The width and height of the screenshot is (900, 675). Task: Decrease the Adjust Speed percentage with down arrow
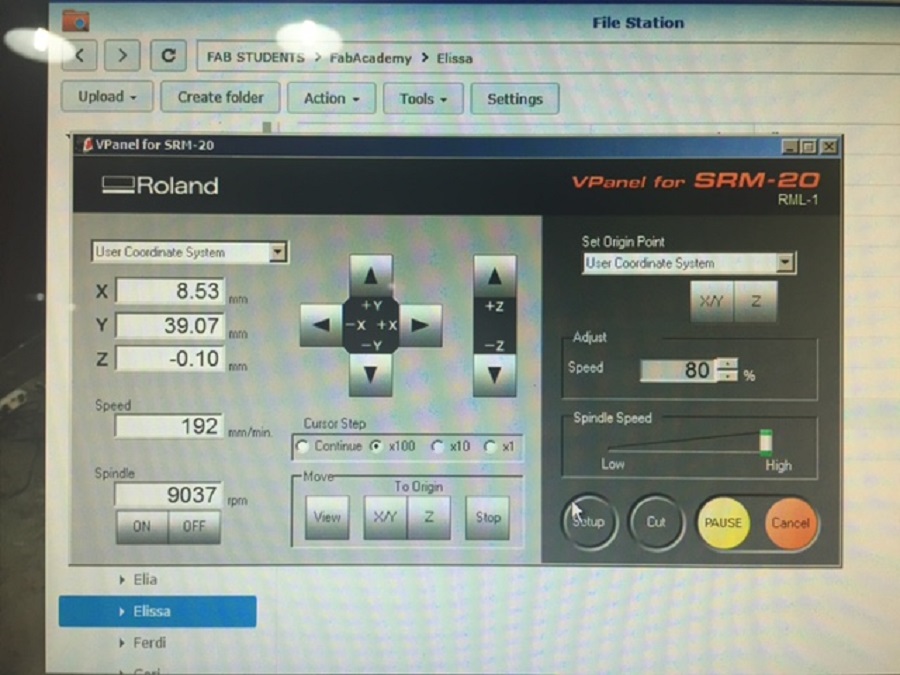coord(728,375)
